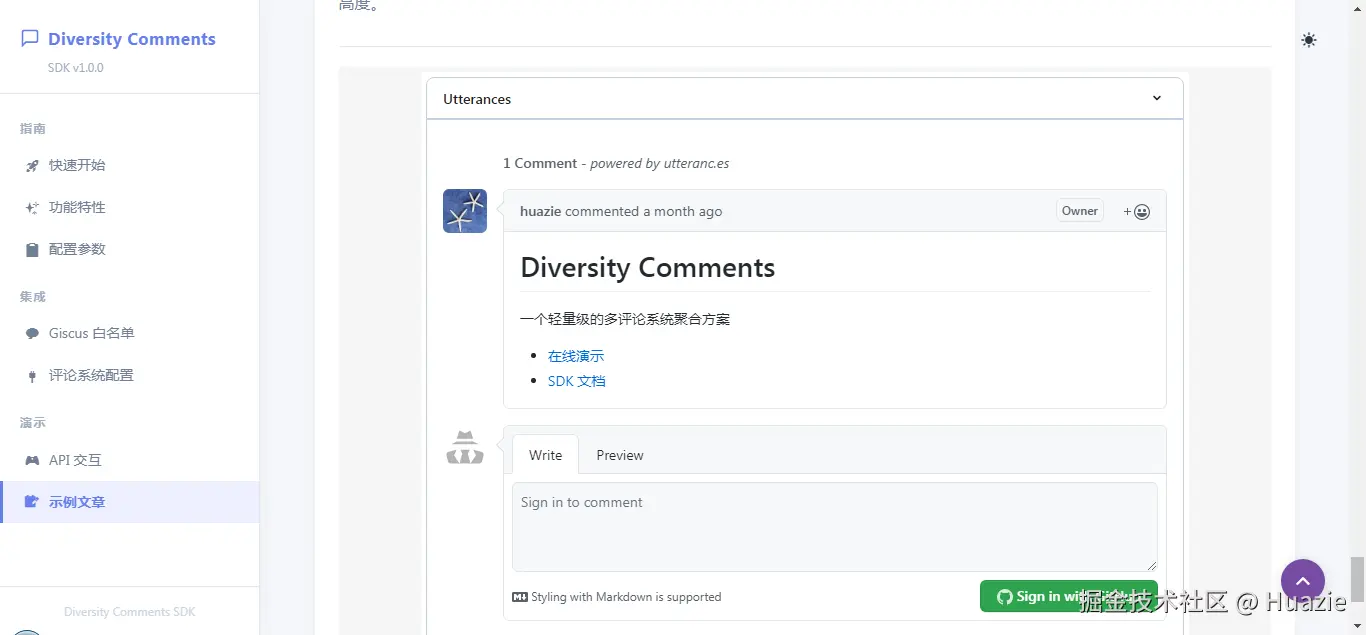Open the Giscus 白名单 page
The height and width of the screenshot is (635, 1366).
(x=130, y=334)
